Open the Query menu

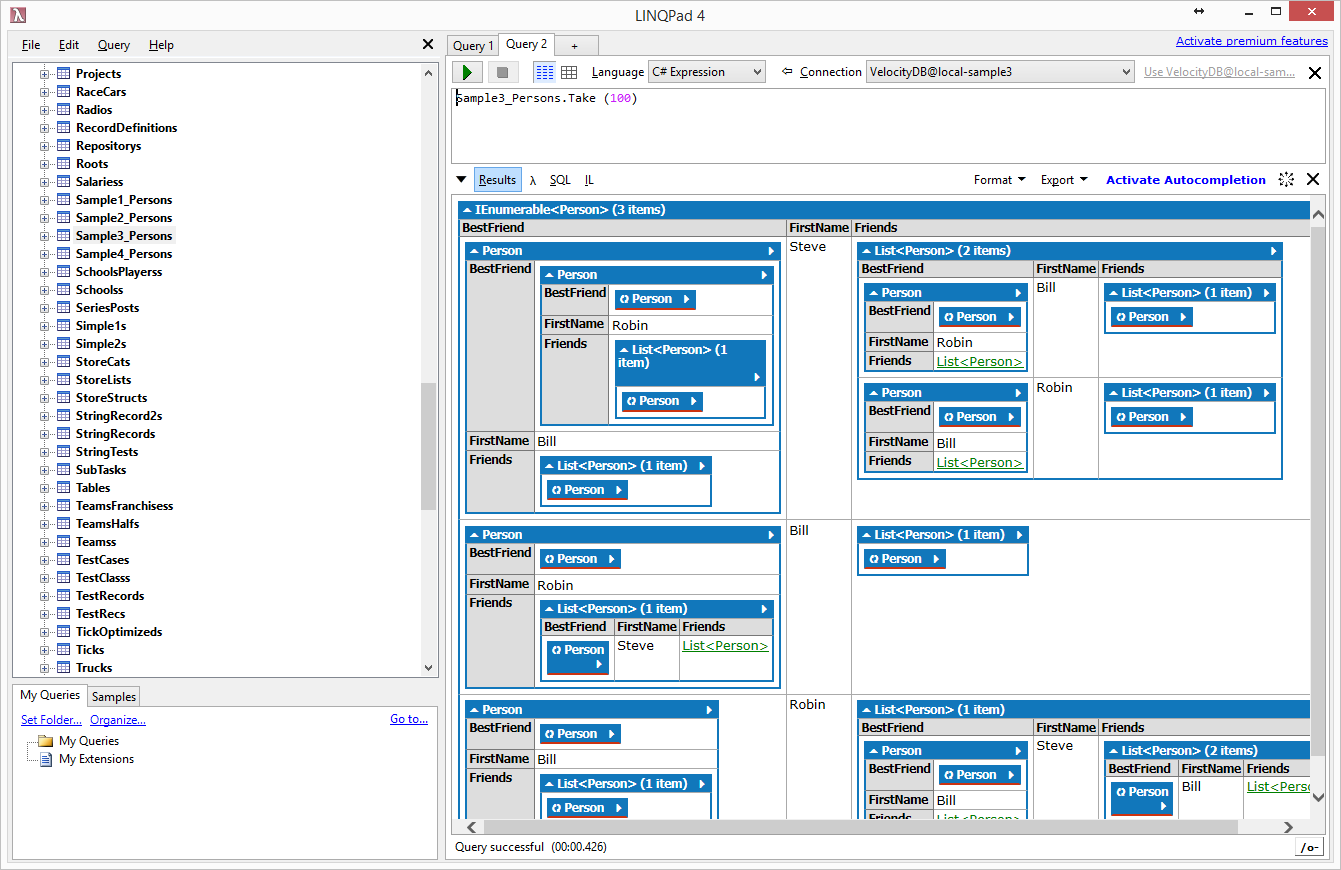tap(114, 45)
